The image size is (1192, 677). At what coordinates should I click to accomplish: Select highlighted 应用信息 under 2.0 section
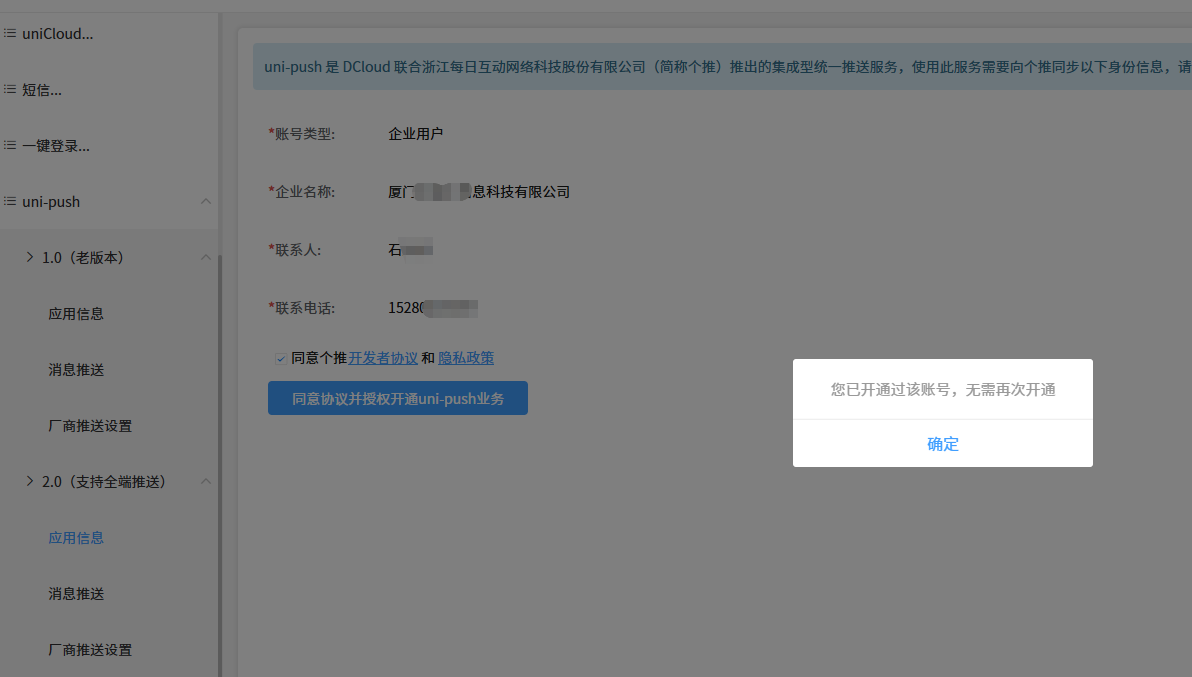coord(76,538)
